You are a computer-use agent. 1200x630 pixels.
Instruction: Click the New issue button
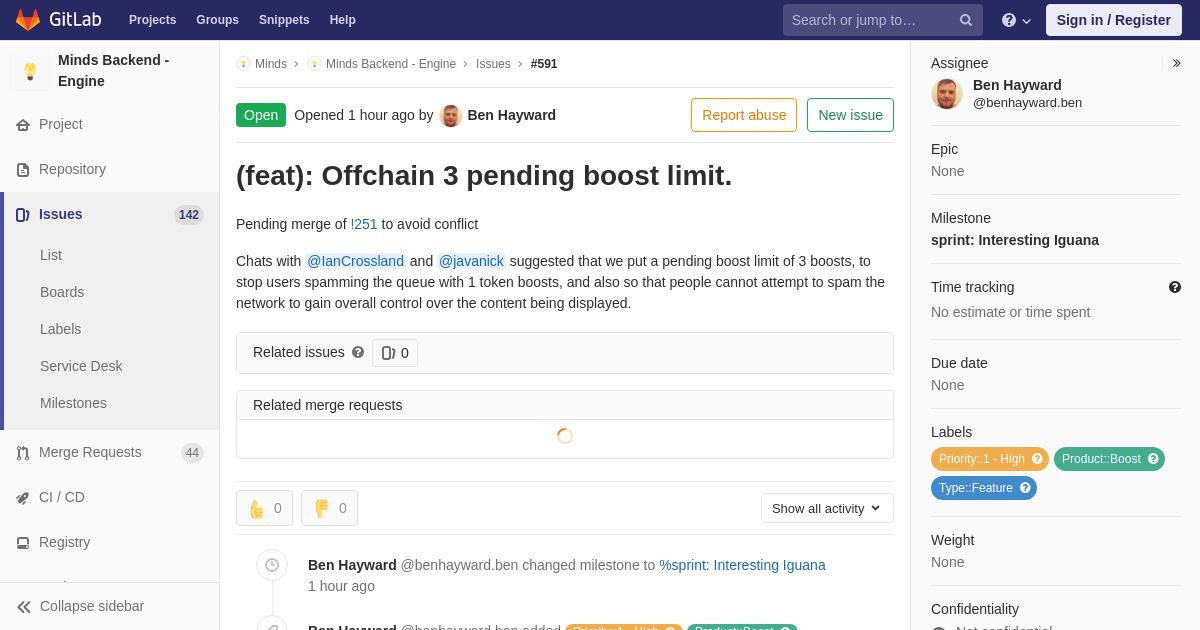[x=850, y=115]
